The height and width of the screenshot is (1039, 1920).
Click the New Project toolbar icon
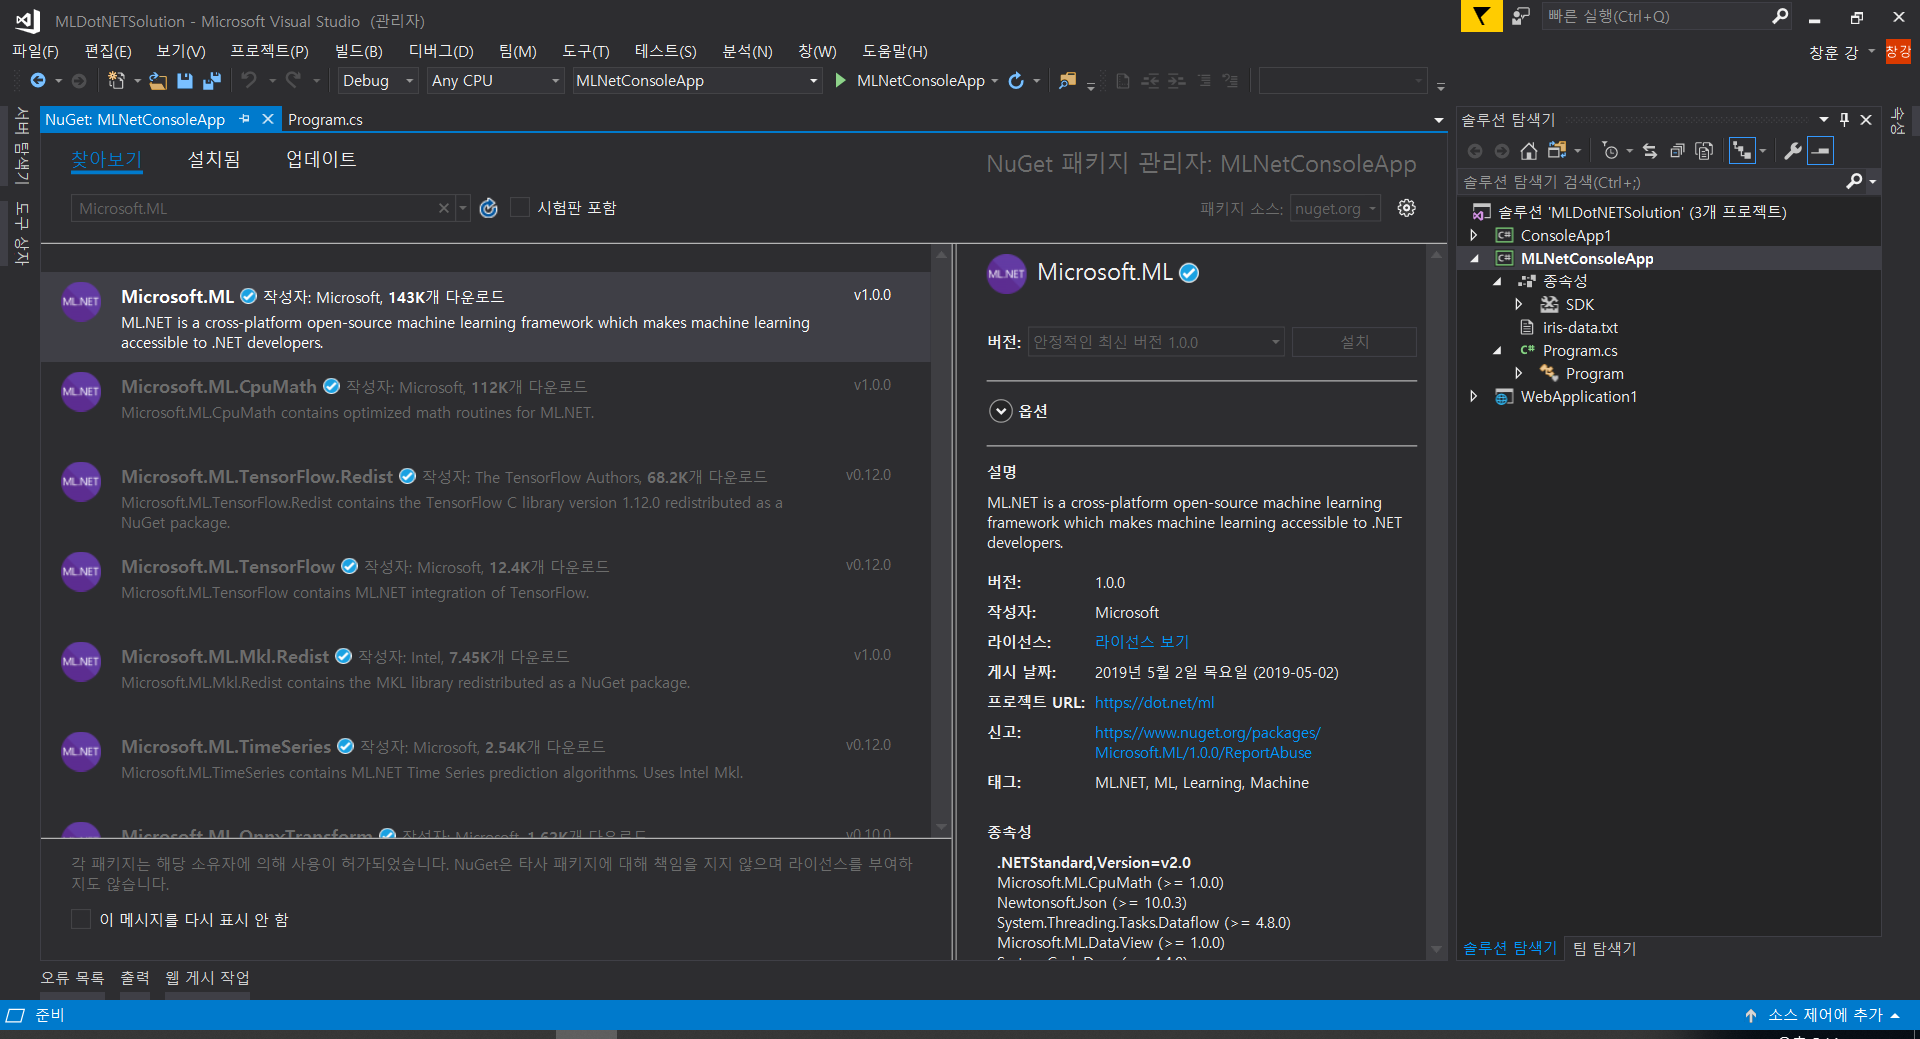[116, 81]
